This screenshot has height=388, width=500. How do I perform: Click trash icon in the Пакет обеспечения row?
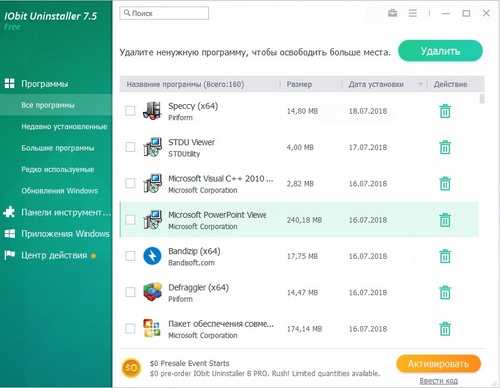point(445,329)
